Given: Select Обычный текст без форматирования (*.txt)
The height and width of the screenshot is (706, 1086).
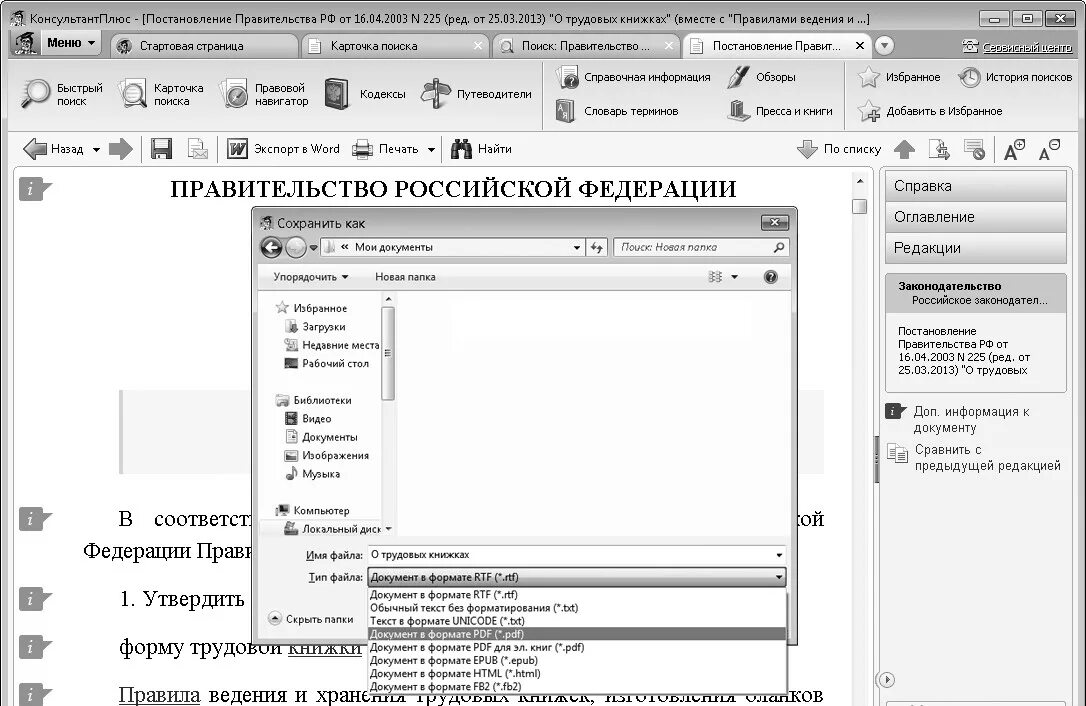Looking at the screenshot, I should [577, 608].
